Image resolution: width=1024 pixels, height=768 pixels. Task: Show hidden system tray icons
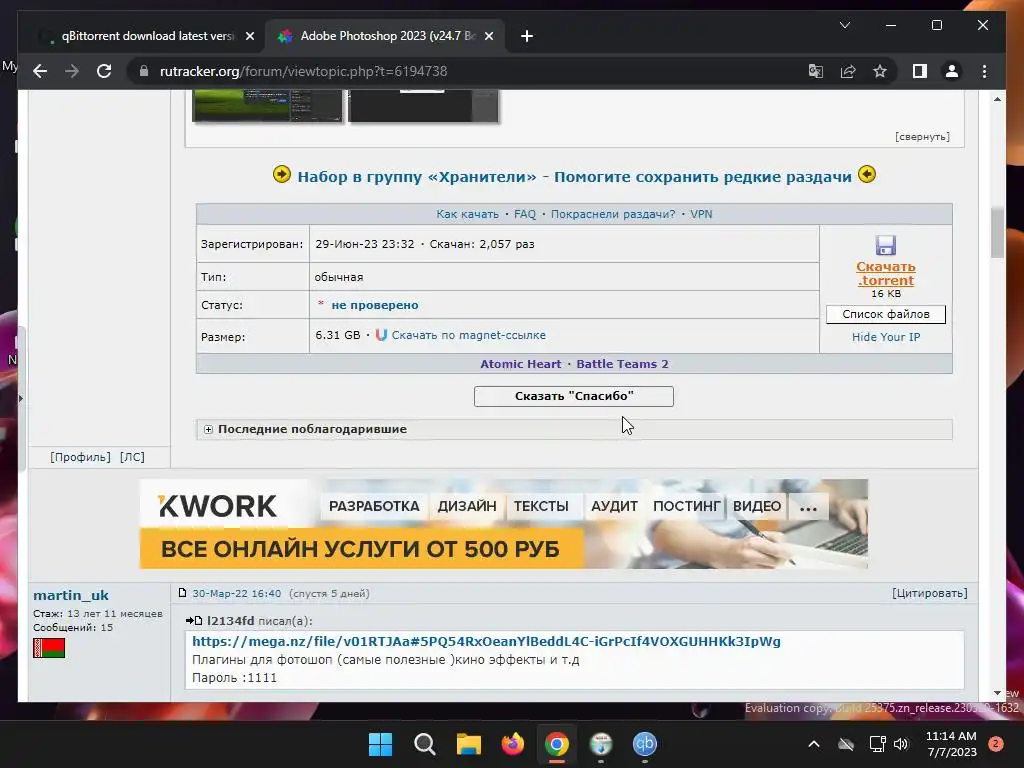tap(814, 744)
